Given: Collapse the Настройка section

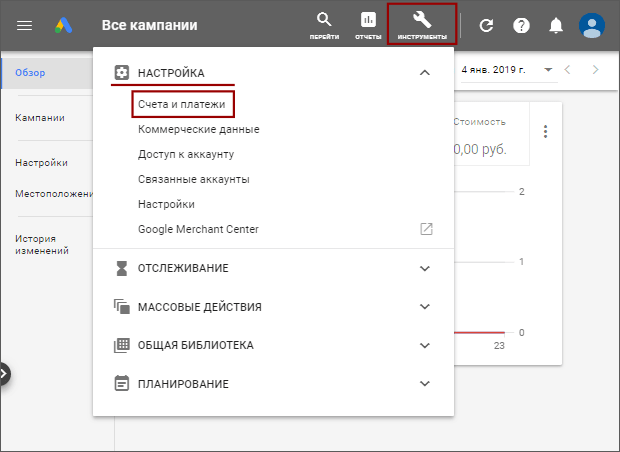Looking at the screenshot, I should 425,73.
